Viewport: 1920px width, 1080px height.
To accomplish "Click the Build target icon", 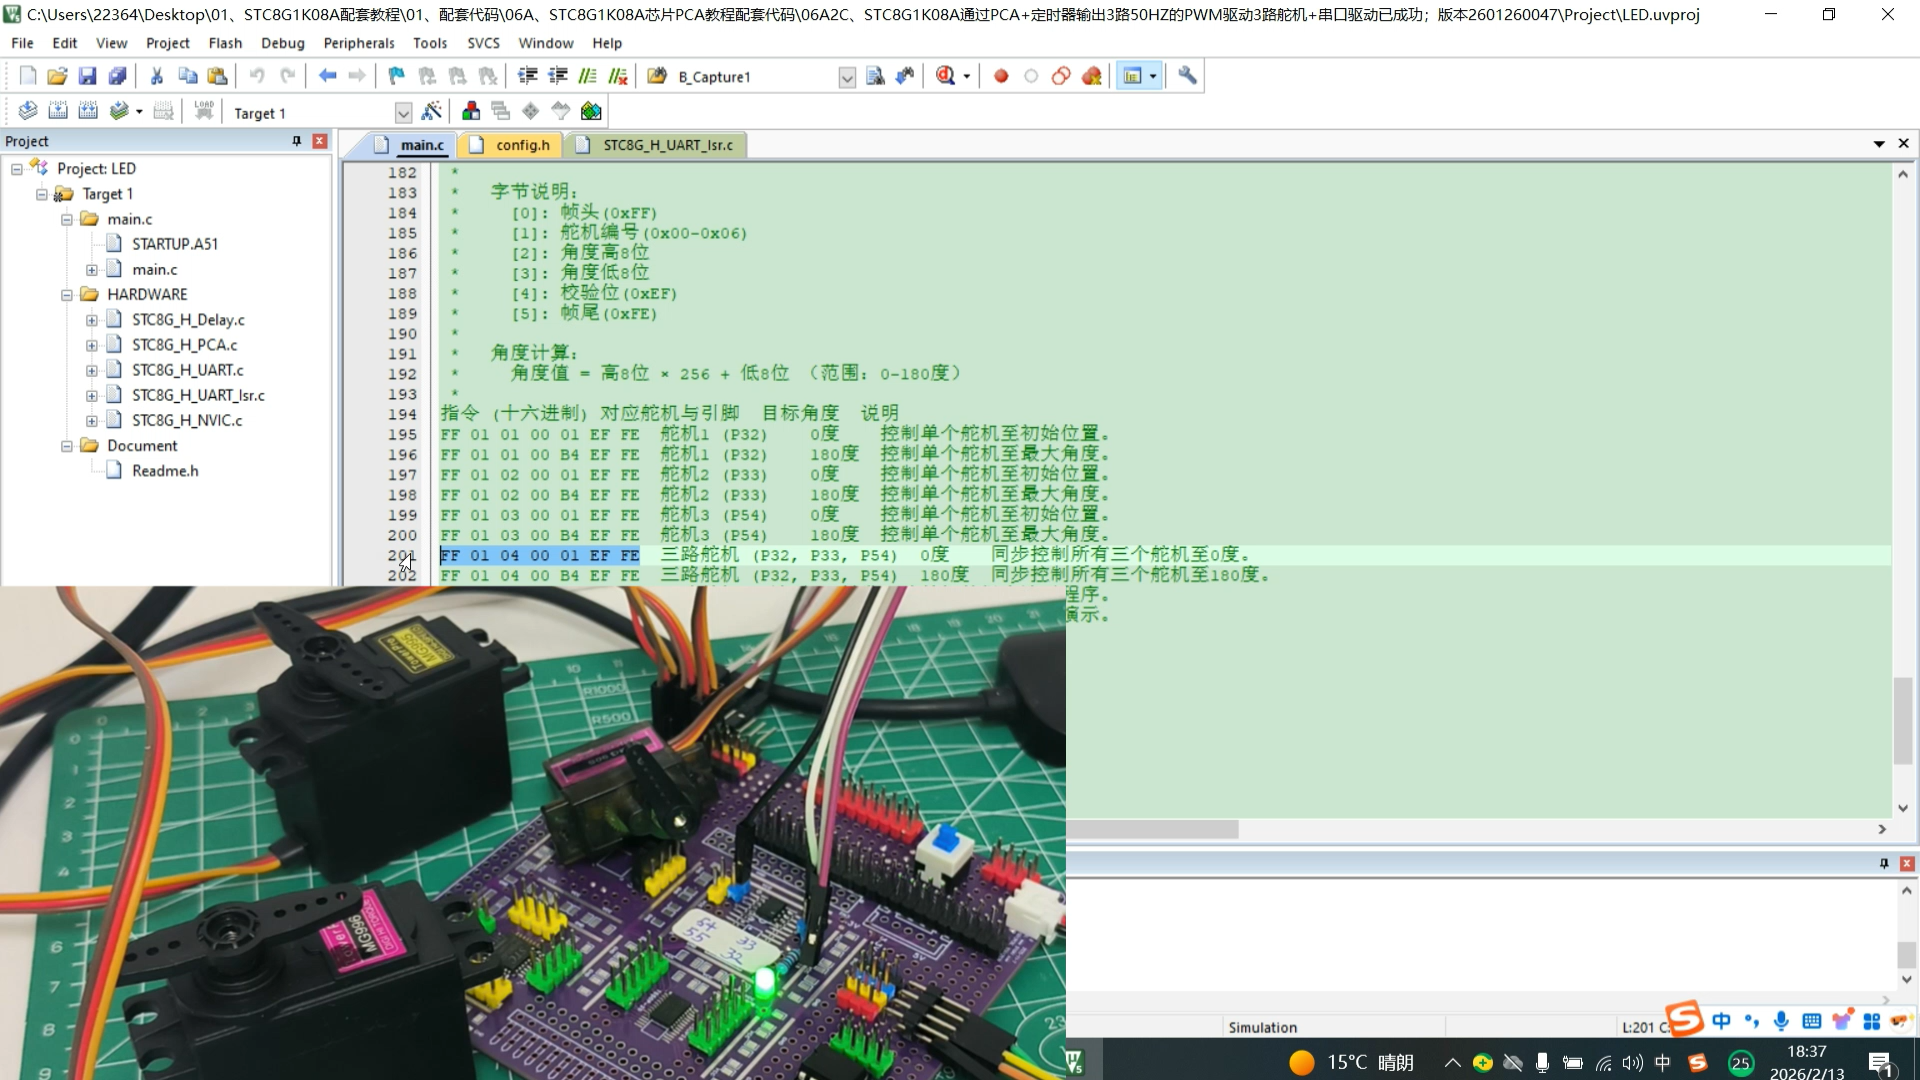I will pos(58,111).
